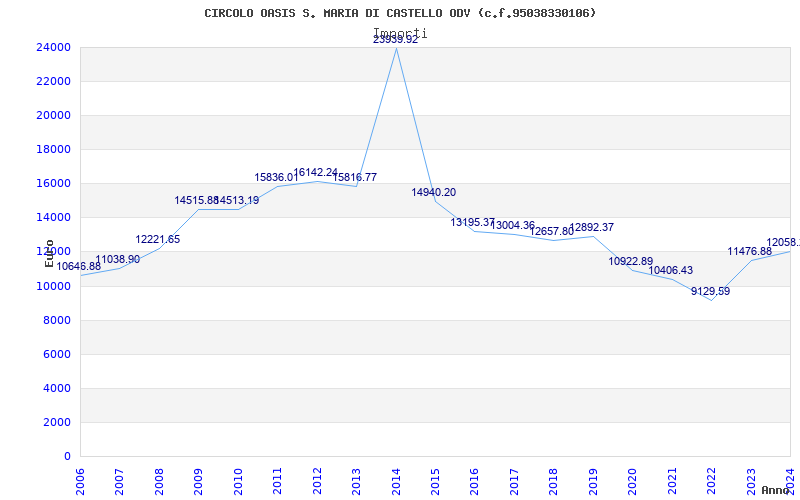
Task: Click the 2014 peak value 23939.92
Action: pyautogui.click(x=395, y=40)
